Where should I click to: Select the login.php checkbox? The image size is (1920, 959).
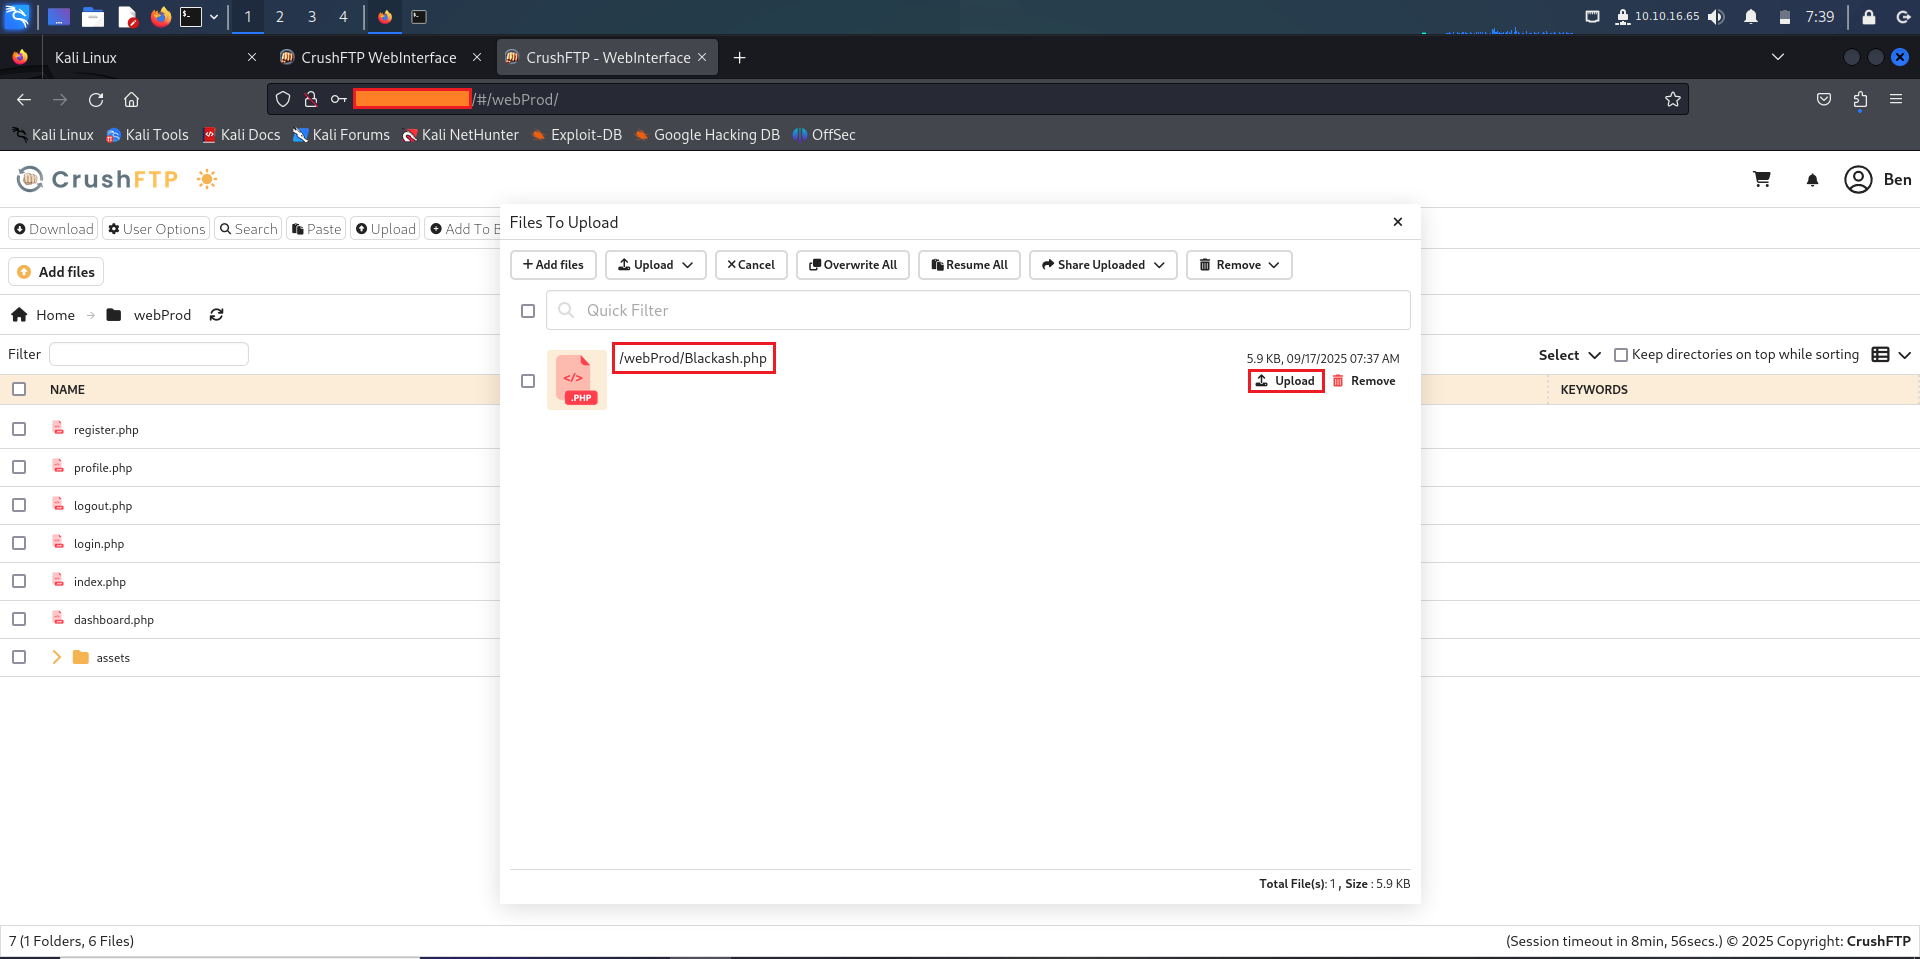19,543
